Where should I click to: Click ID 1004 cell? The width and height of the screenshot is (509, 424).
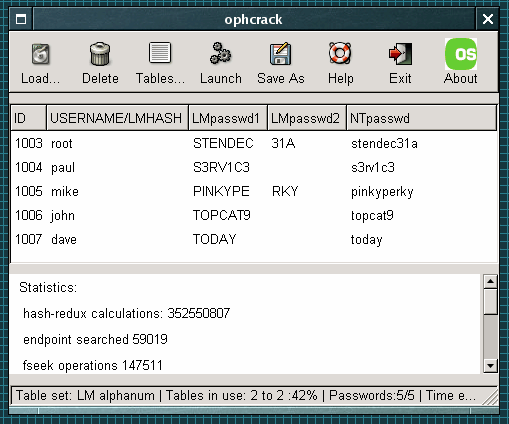point(29,167)
